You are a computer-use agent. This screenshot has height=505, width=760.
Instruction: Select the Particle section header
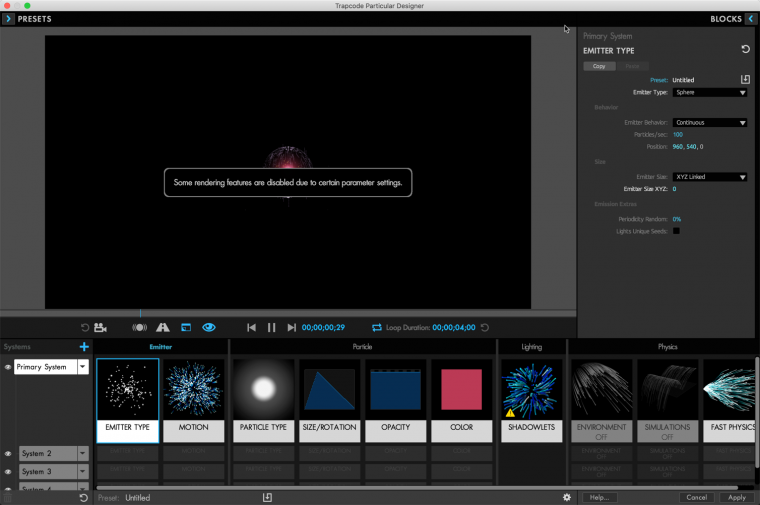[x=362, y=347]
